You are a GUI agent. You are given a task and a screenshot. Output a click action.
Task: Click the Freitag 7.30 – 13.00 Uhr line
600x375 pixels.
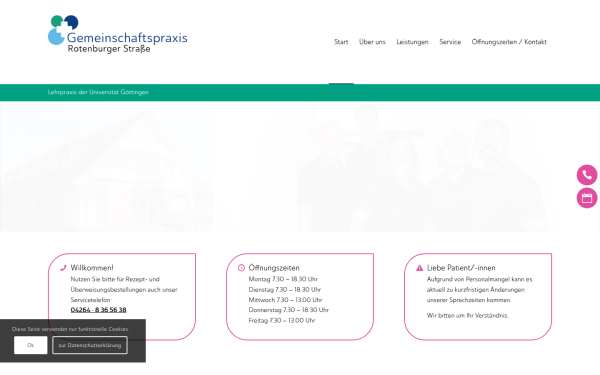(x=282, y=321)
